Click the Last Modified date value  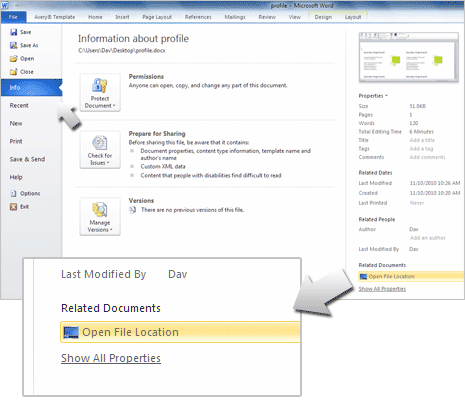click(x=435, y=183)
